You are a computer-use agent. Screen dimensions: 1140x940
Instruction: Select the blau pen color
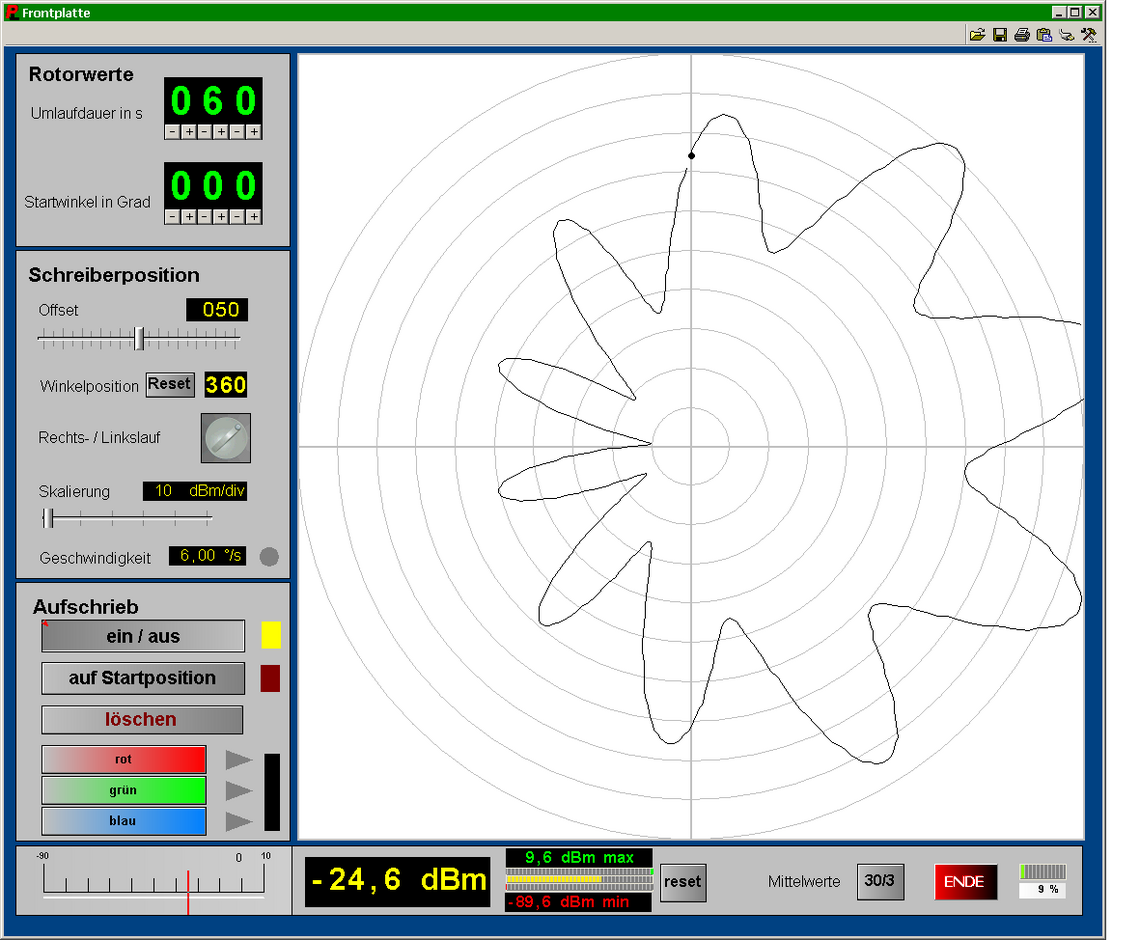pyautogui.click(x=124, y=821)
